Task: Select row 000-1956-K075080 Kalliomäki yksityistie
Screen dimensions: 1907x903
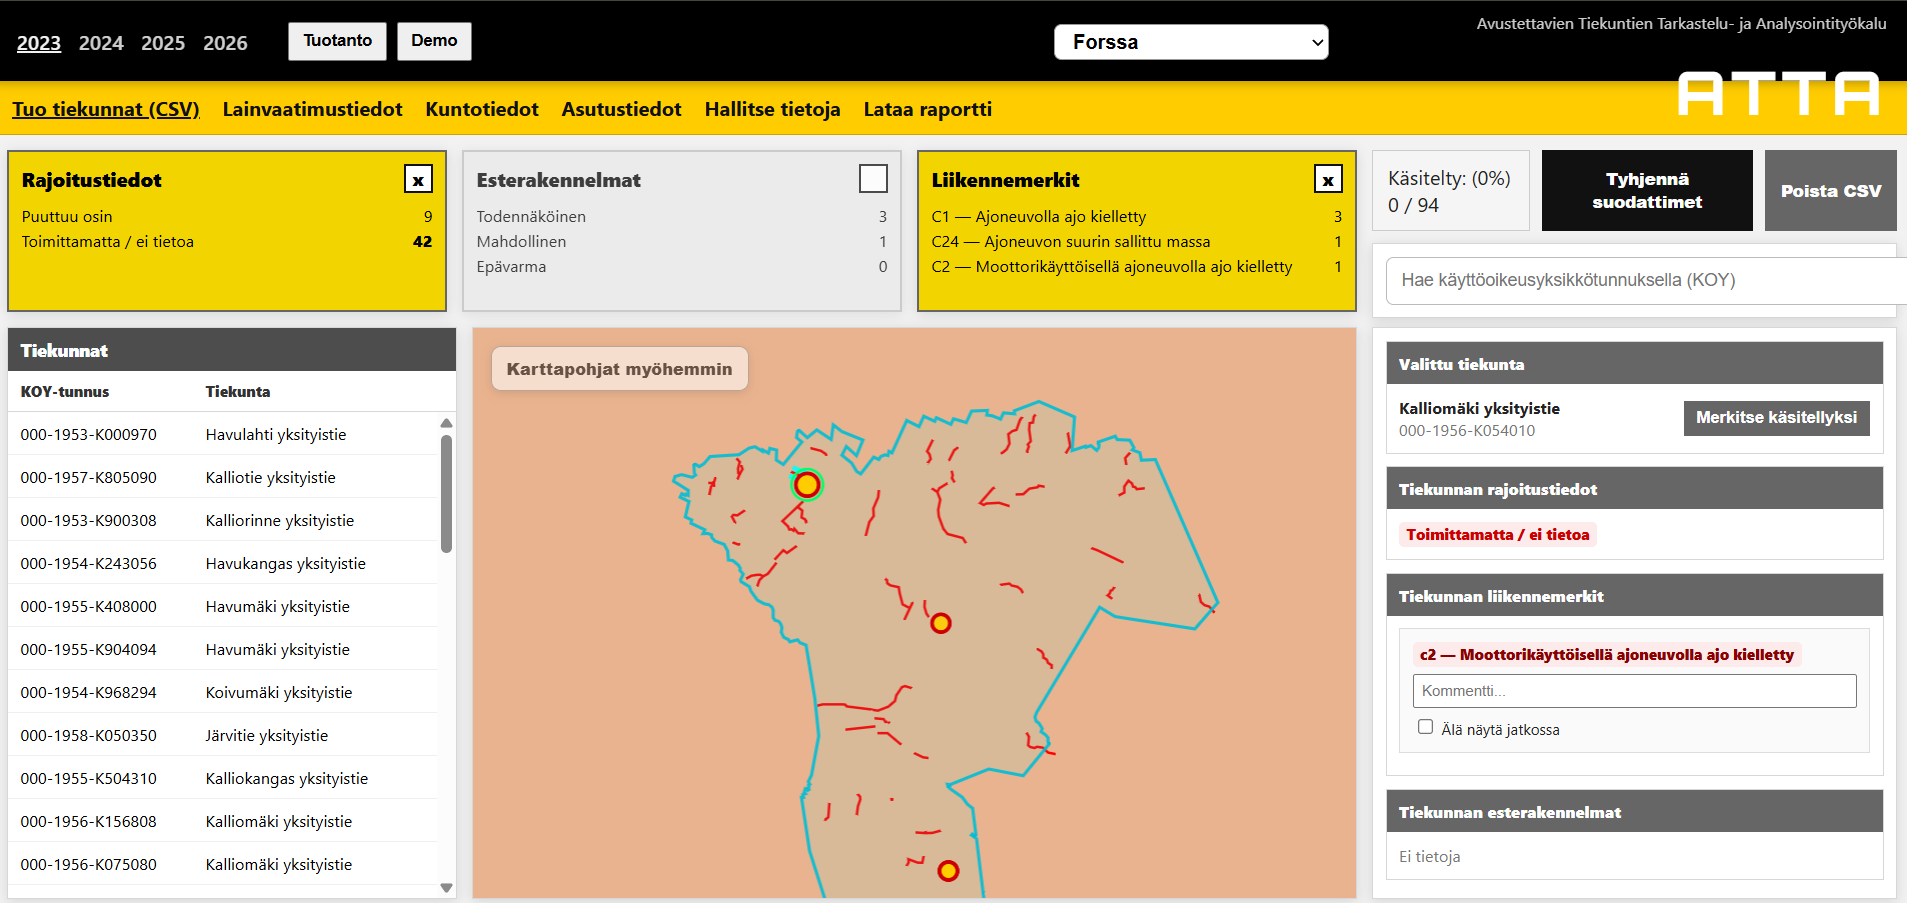Action: point(222,864)
